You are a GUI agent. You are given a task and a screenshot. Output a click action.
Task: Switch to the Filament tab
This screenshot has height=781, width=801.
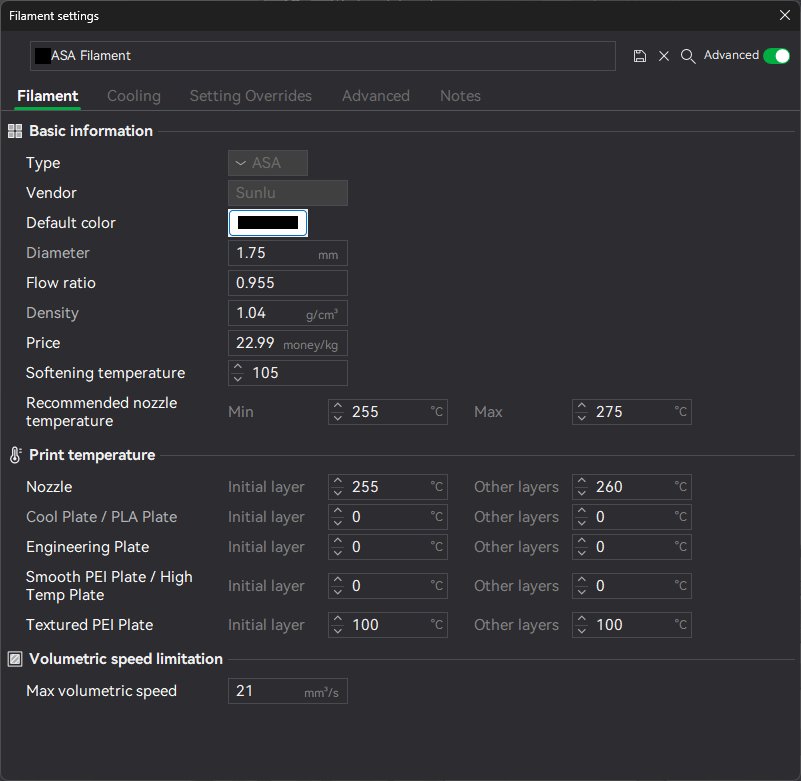pos(48,96)
